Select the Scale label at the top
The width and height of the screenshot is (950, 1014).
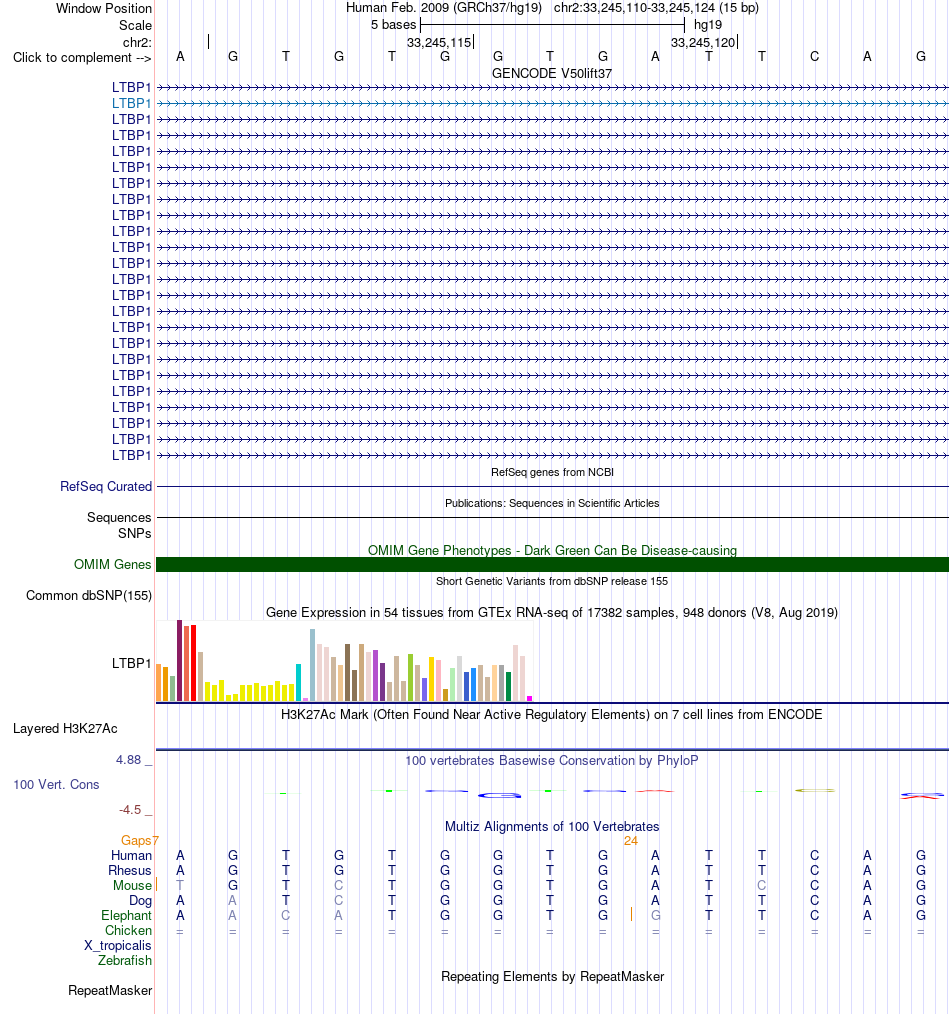135,25
